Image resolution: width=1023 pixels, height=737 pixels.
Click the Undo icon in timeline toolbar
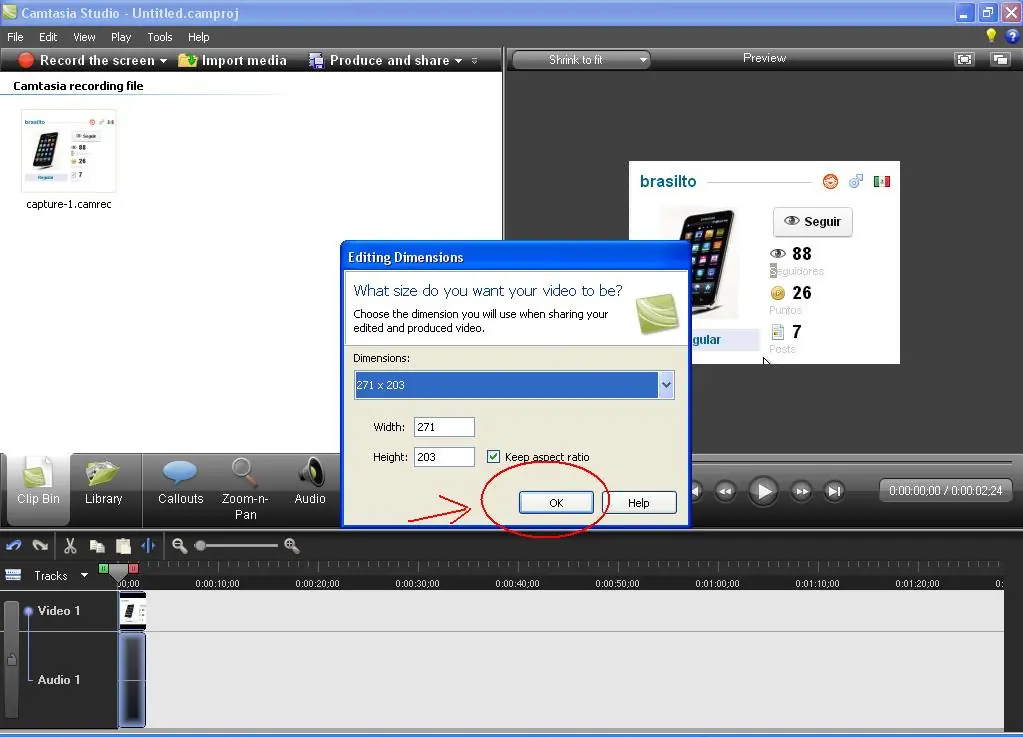[x=14, y=545]
